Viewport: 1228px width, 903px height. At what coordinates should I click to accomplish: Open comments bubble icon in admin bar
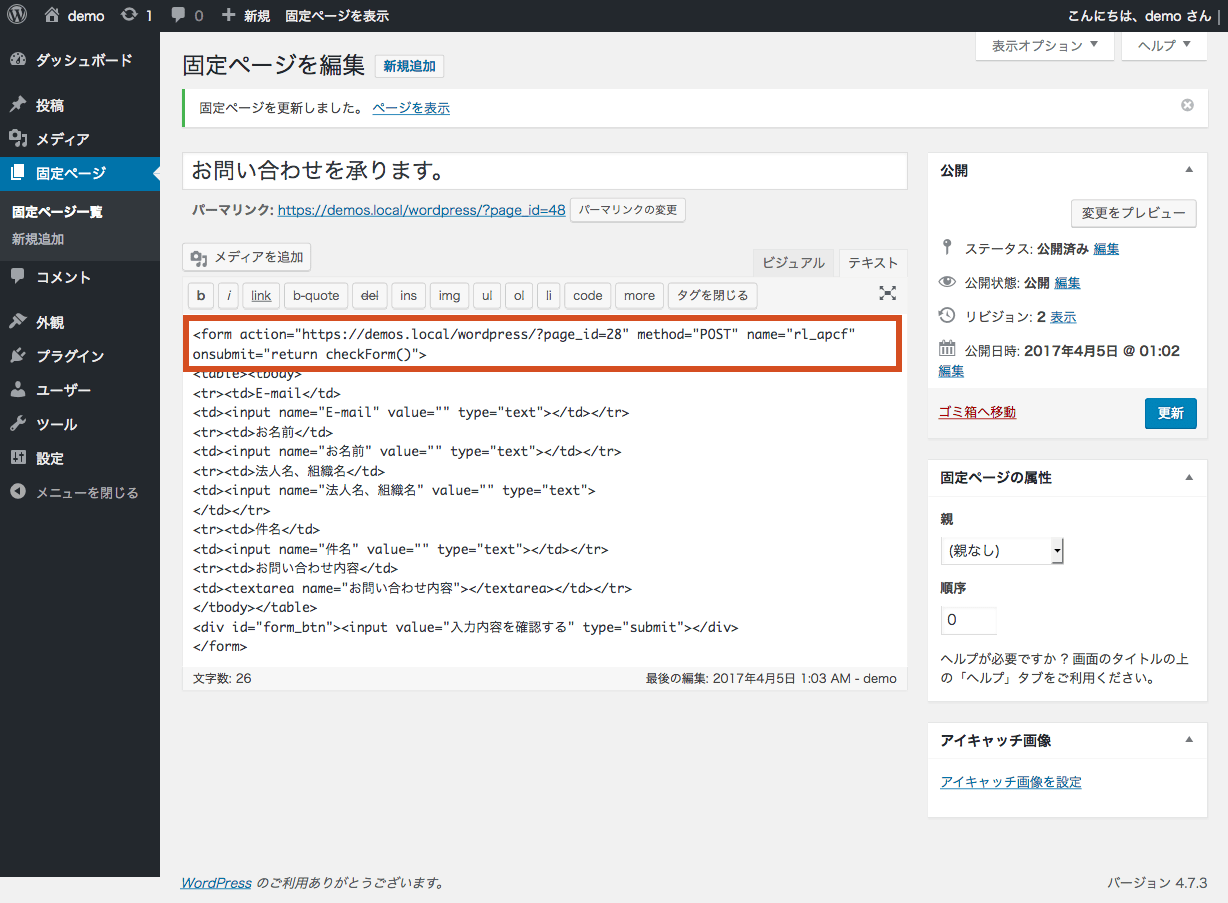pyautogui.click(x=187, y=15)
